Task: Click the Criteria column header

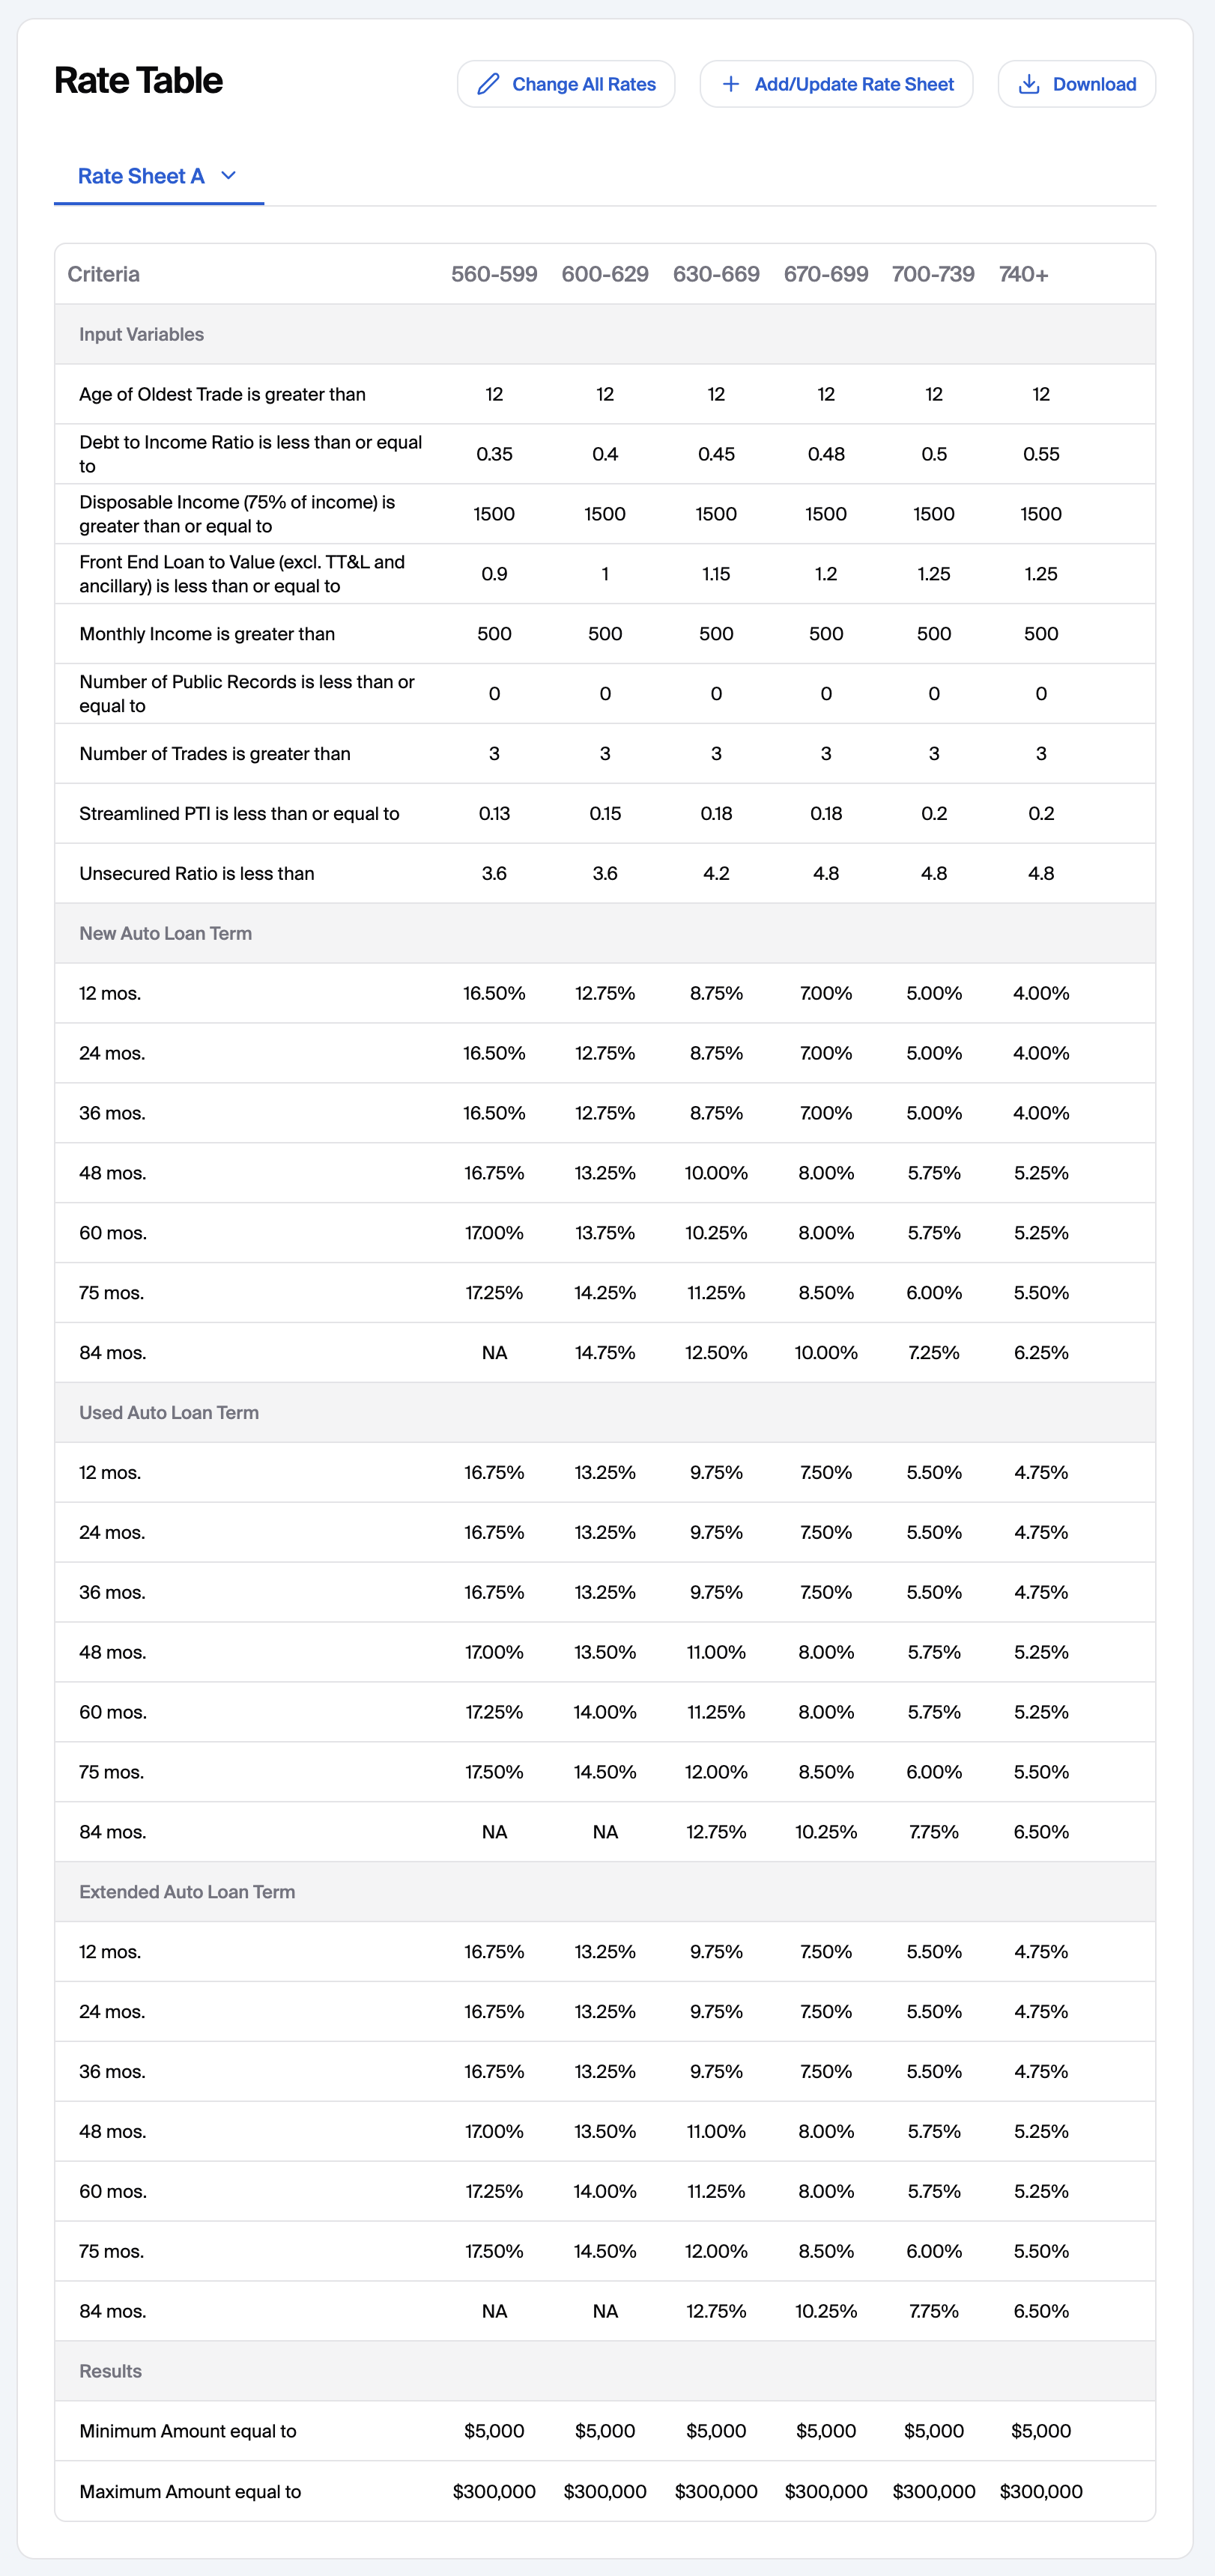Action: click(104, 274)
